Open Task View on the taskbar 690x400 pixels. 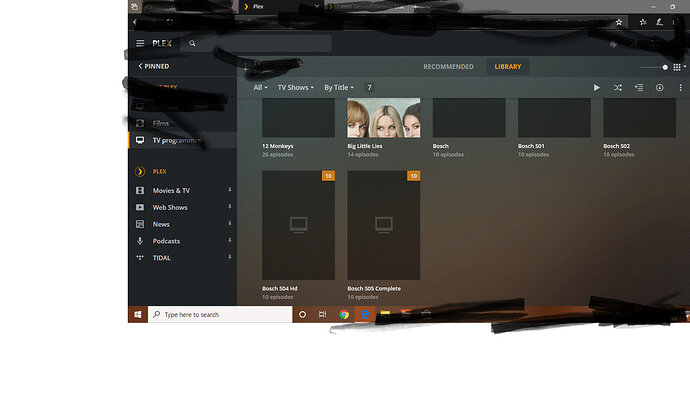click(x=323, y=314)
